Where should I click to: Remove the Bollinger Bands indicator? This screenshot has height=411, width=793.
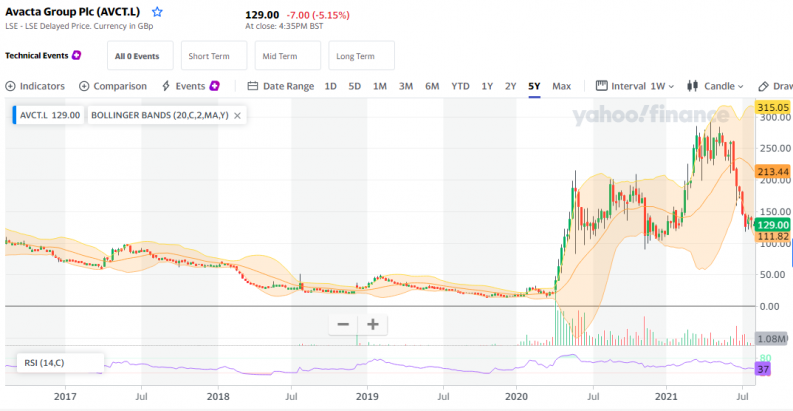click(x=237, y=115)
